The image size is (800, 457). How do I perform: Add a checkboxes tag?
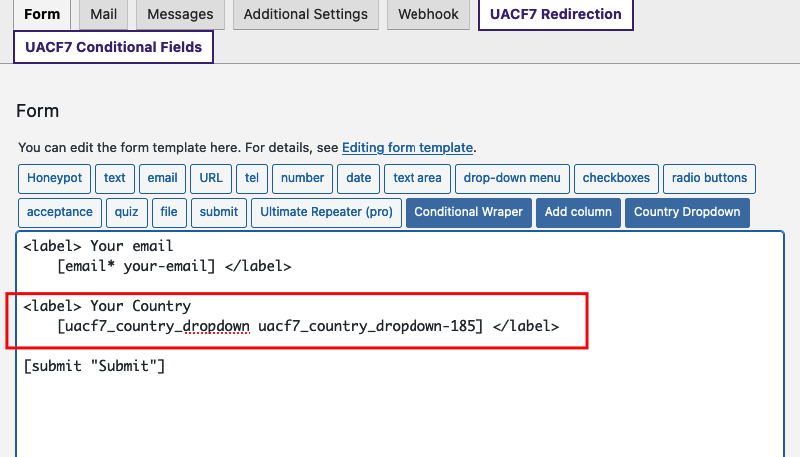(x=616, y=179)
